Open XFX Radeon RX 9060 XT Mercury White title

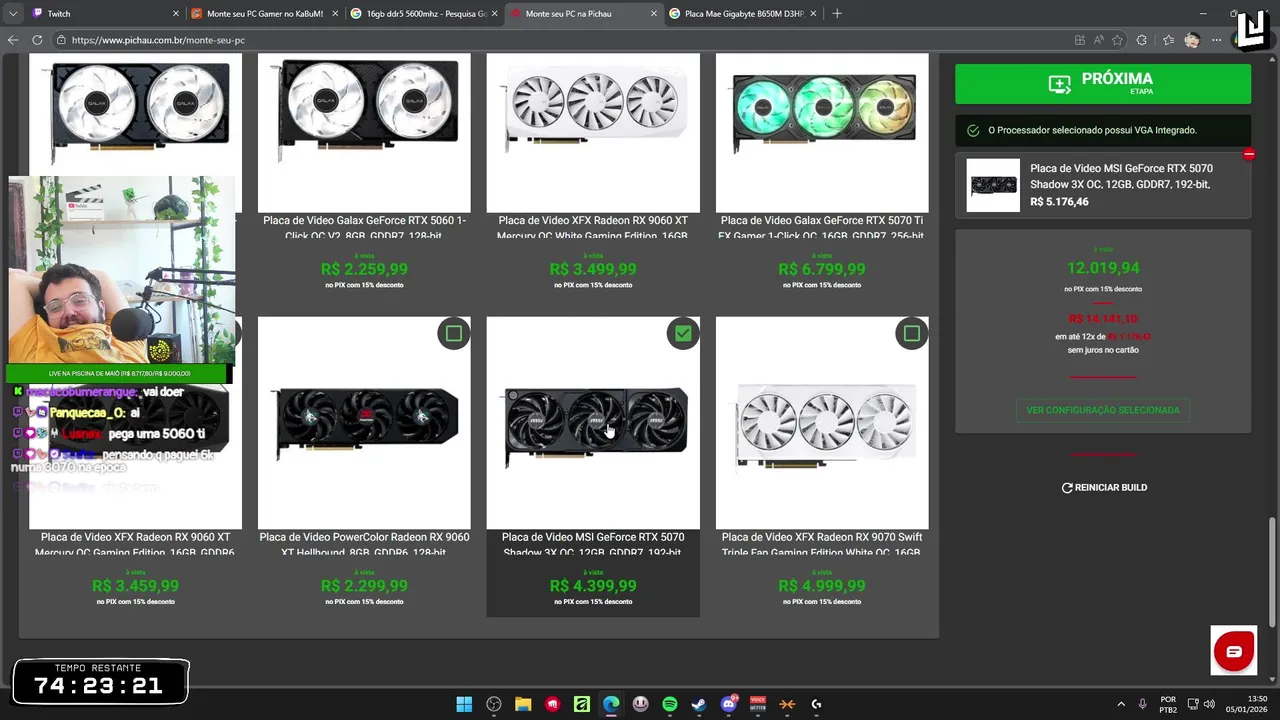593,228
